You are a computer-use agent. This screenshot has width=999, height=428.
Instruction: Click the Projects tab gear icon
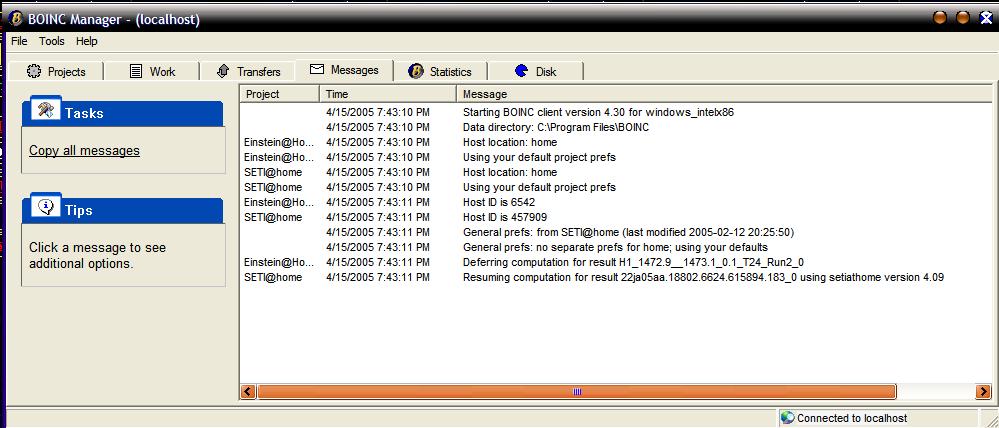pos(35,71)
